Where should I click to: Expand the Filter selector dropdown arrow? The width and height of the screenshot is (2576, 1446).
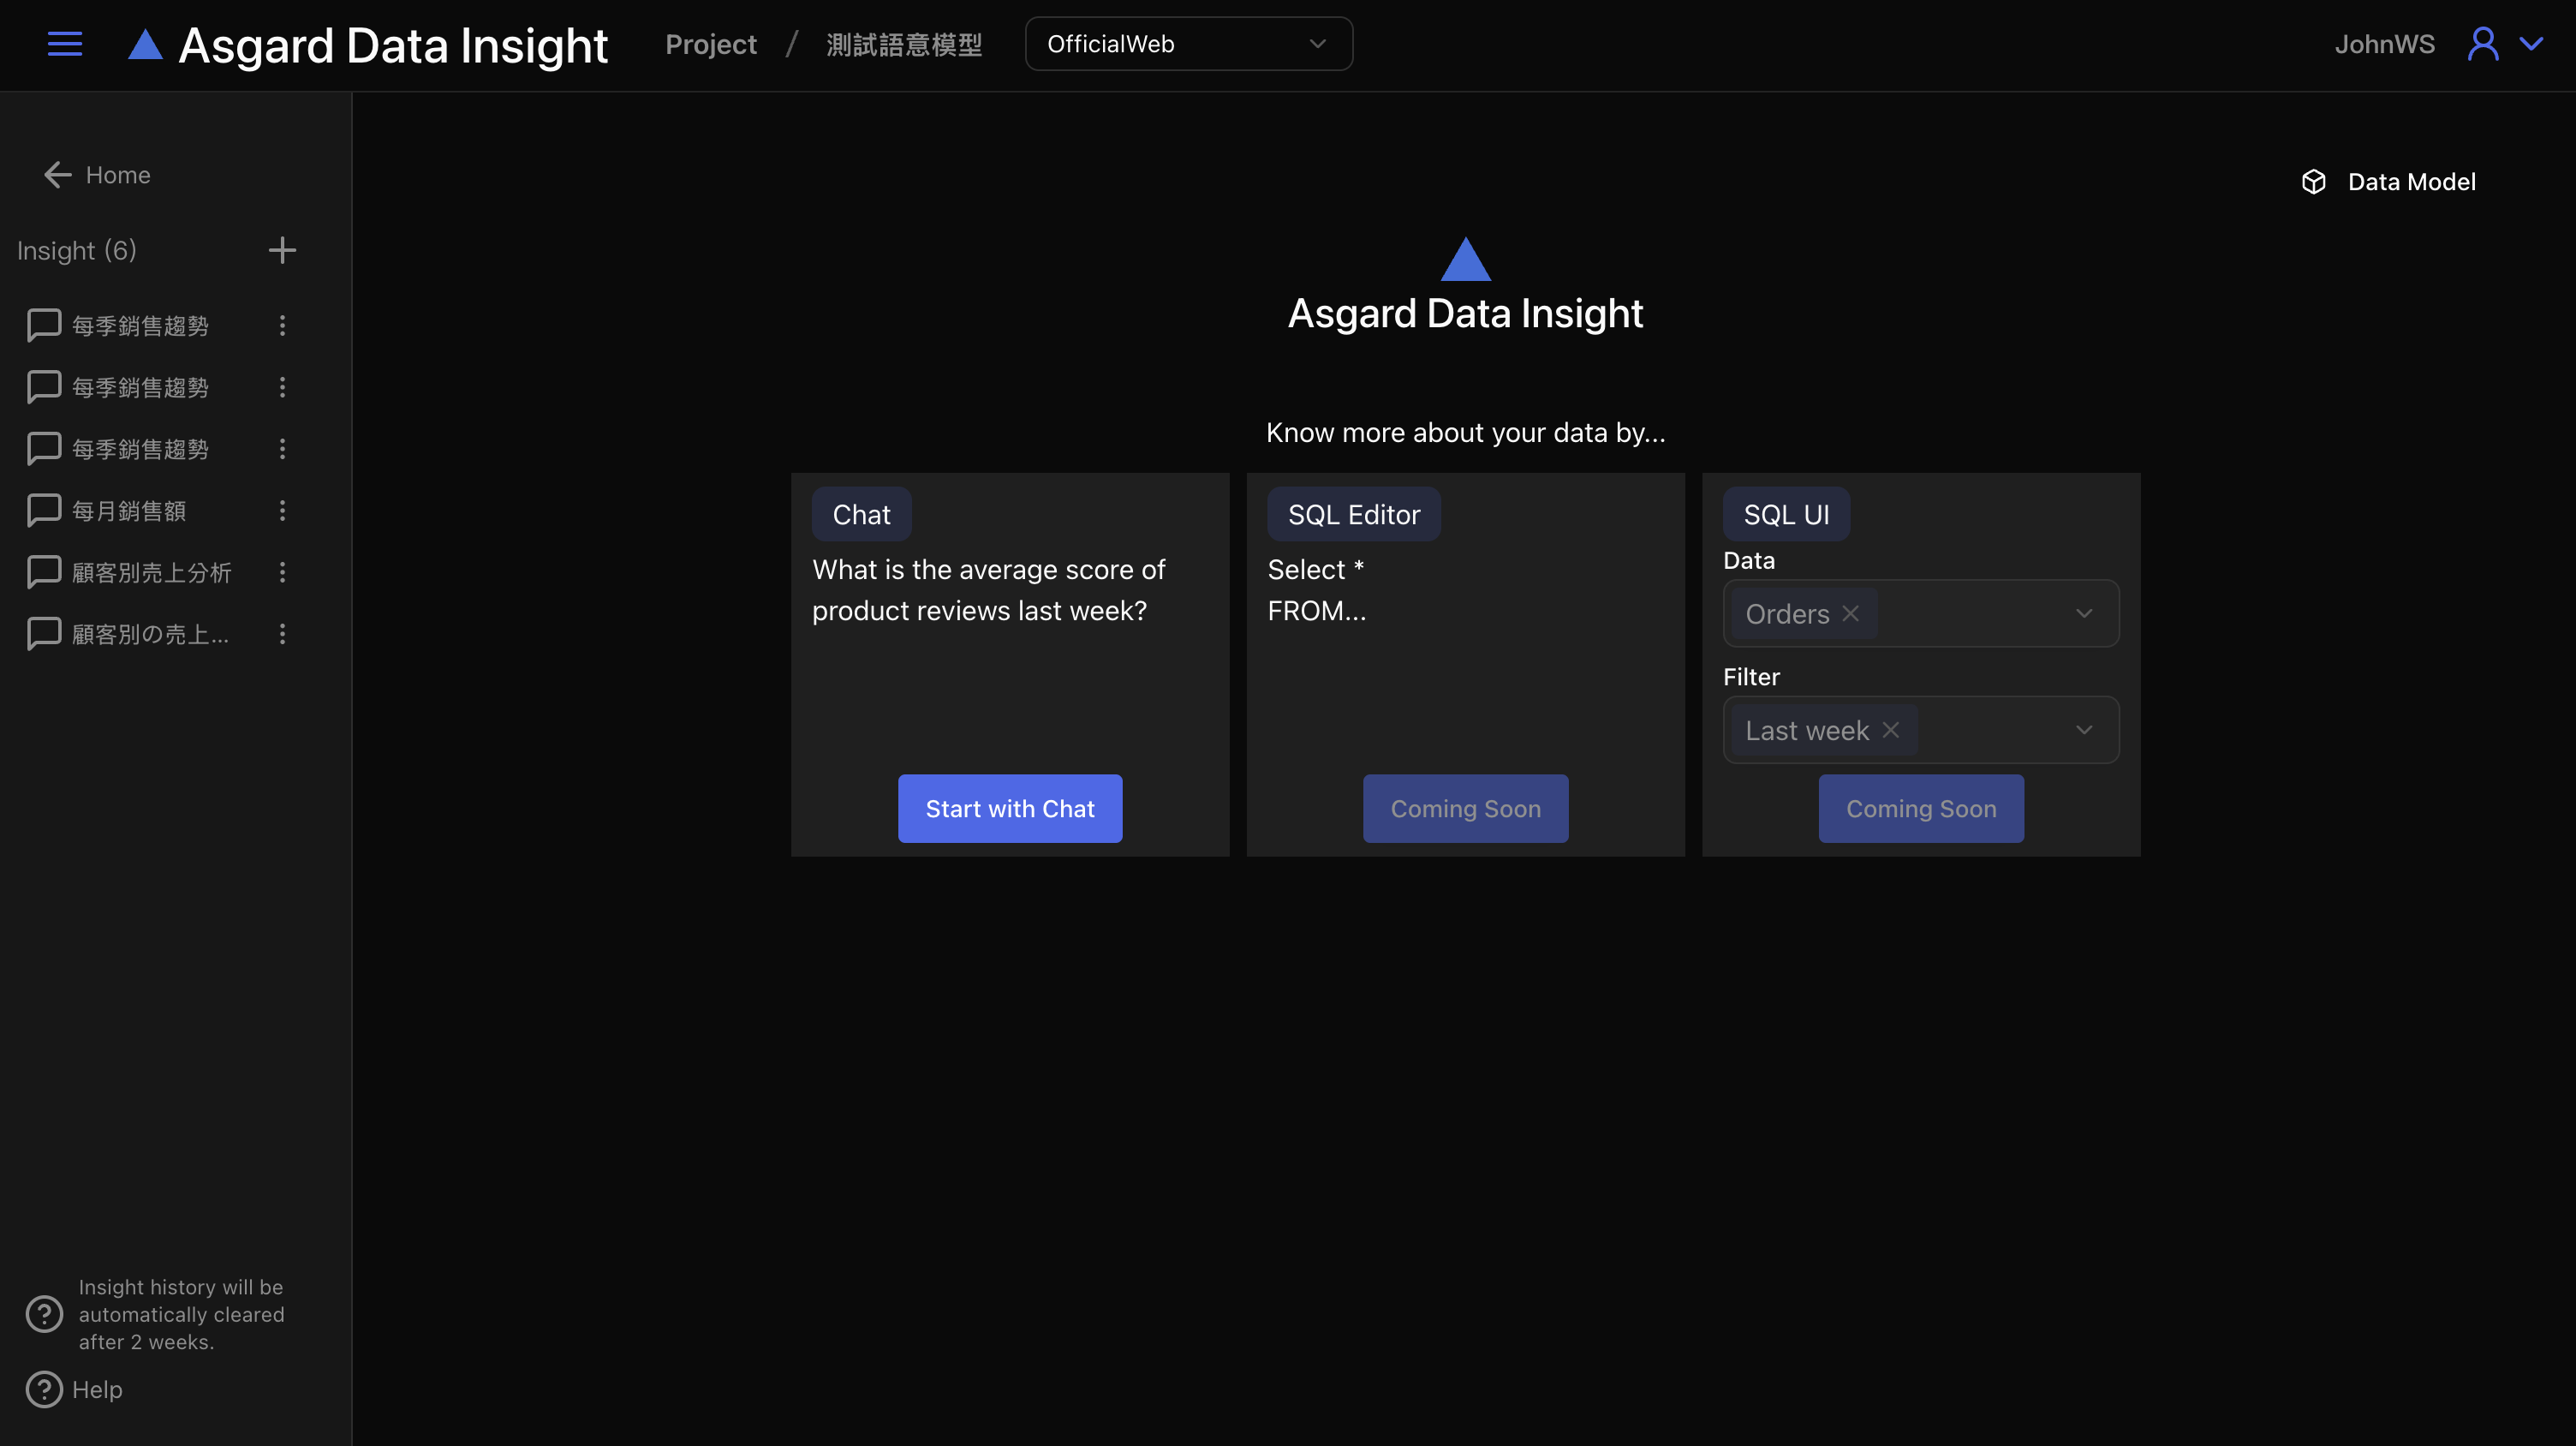(2083, 730)
